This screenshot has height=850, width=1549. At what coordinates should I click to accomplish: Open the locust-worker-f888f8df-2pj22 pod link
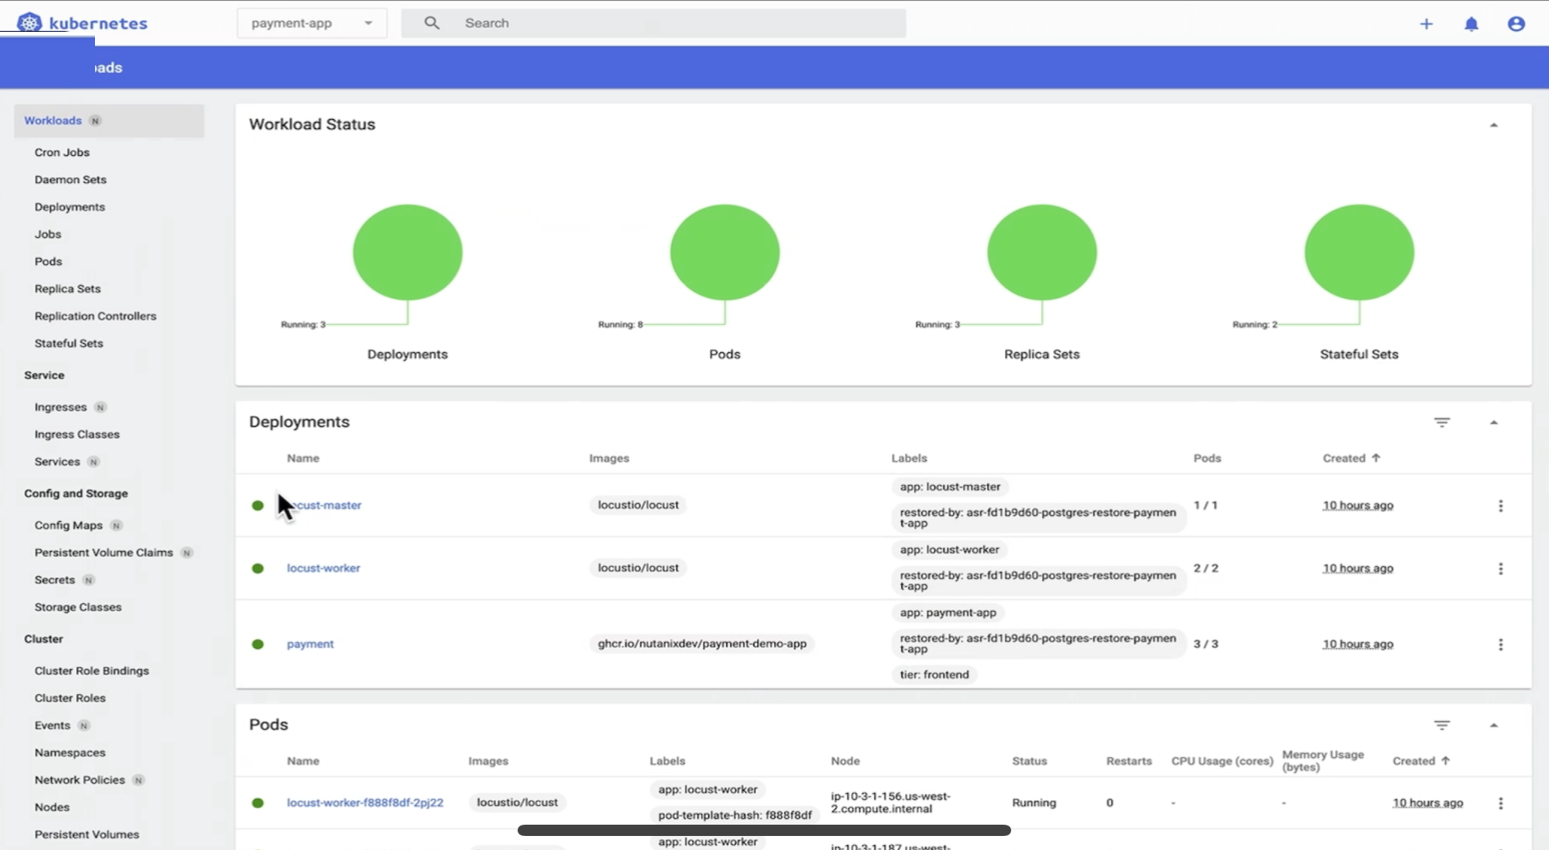[365, 803]
